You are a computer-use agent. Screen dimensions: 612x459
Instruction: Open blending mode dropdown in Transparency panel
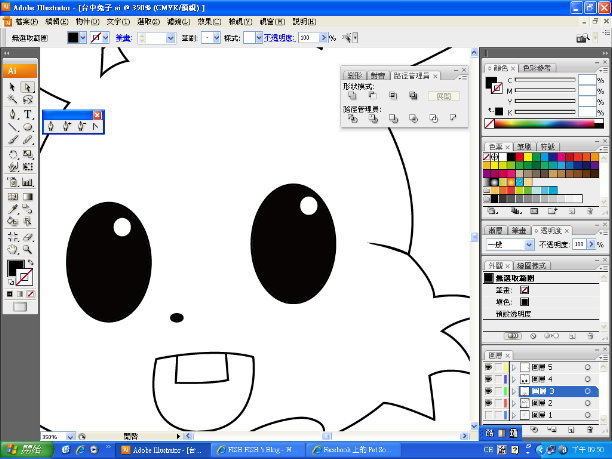coord(529,245)
